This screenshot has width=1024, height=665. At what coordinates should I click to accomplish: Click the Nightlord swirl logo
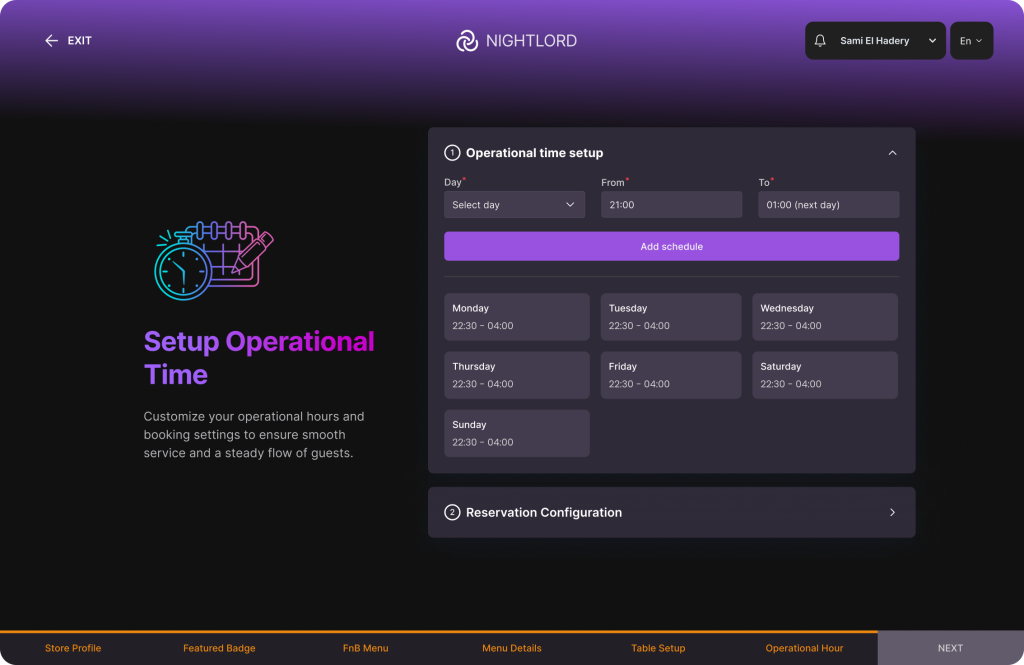click(x=467, y=41)
